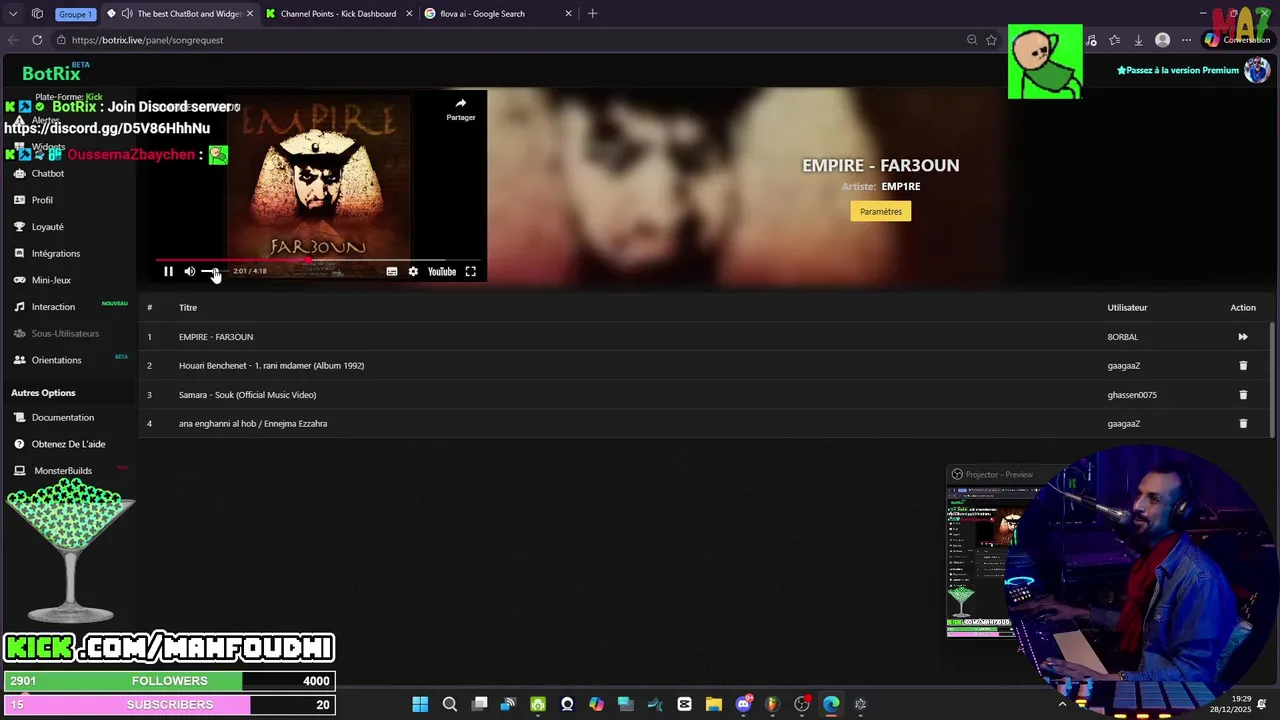Open the yellow Paramètres button
This screenshot has height=720, width=1280.
[x=881, y=211]
